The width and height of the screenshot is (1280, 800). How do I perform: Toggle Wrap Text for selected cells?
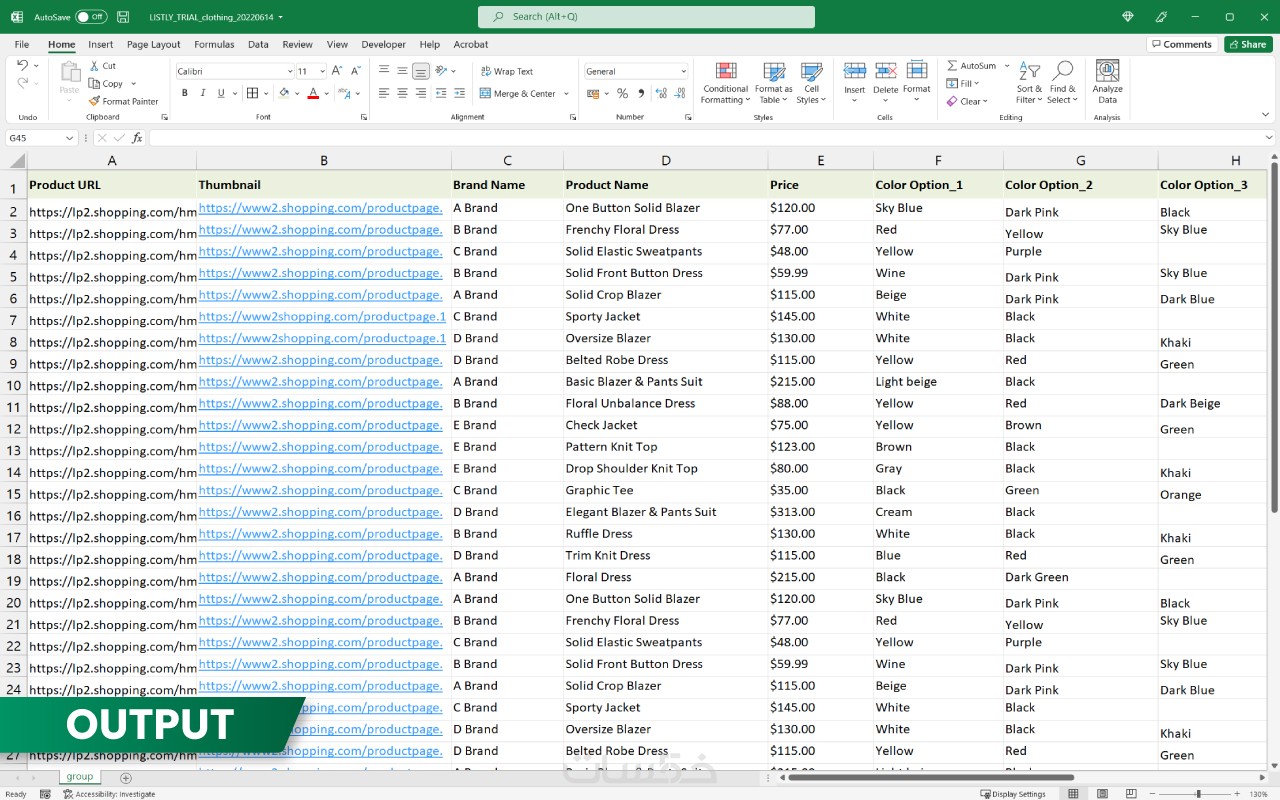pyautogui.click(x=507, y=71)
